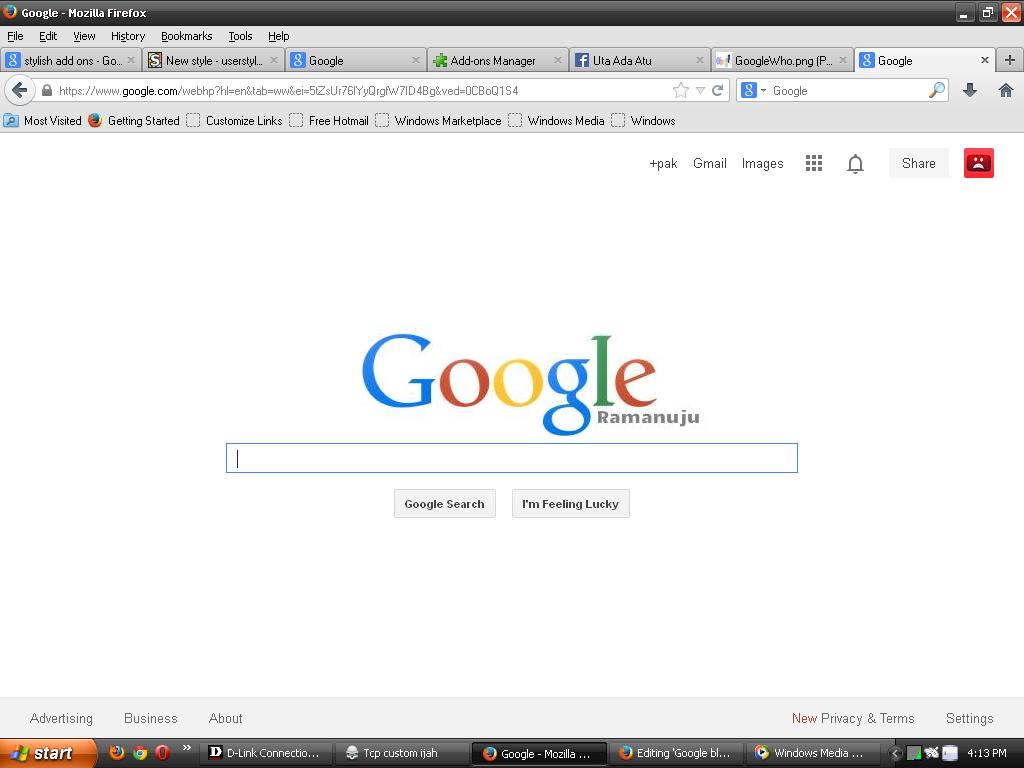This screenshot has height=768, width=1024.
Task: Open the Advertising footer link
Action: pyautogui.click(x=61, y=718)
